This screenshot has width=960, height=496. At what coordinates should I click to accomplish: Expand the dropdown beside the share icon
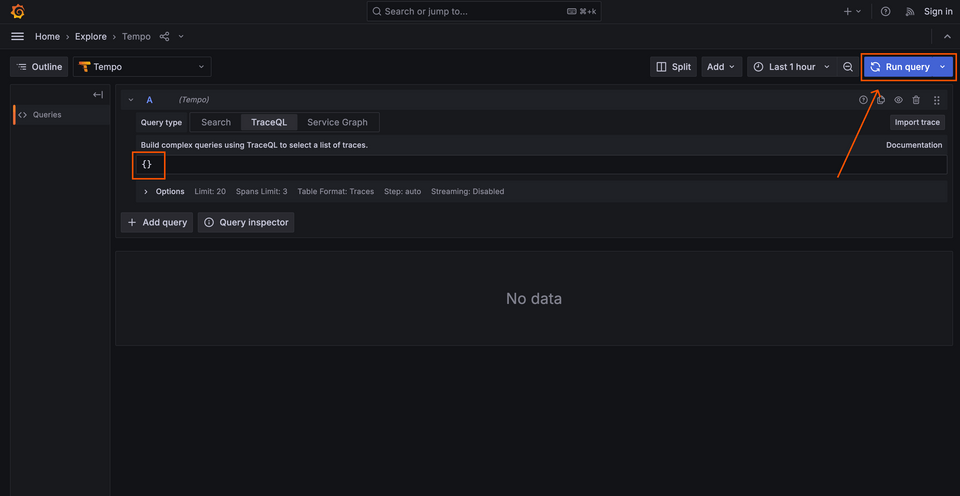click(181, 36)
